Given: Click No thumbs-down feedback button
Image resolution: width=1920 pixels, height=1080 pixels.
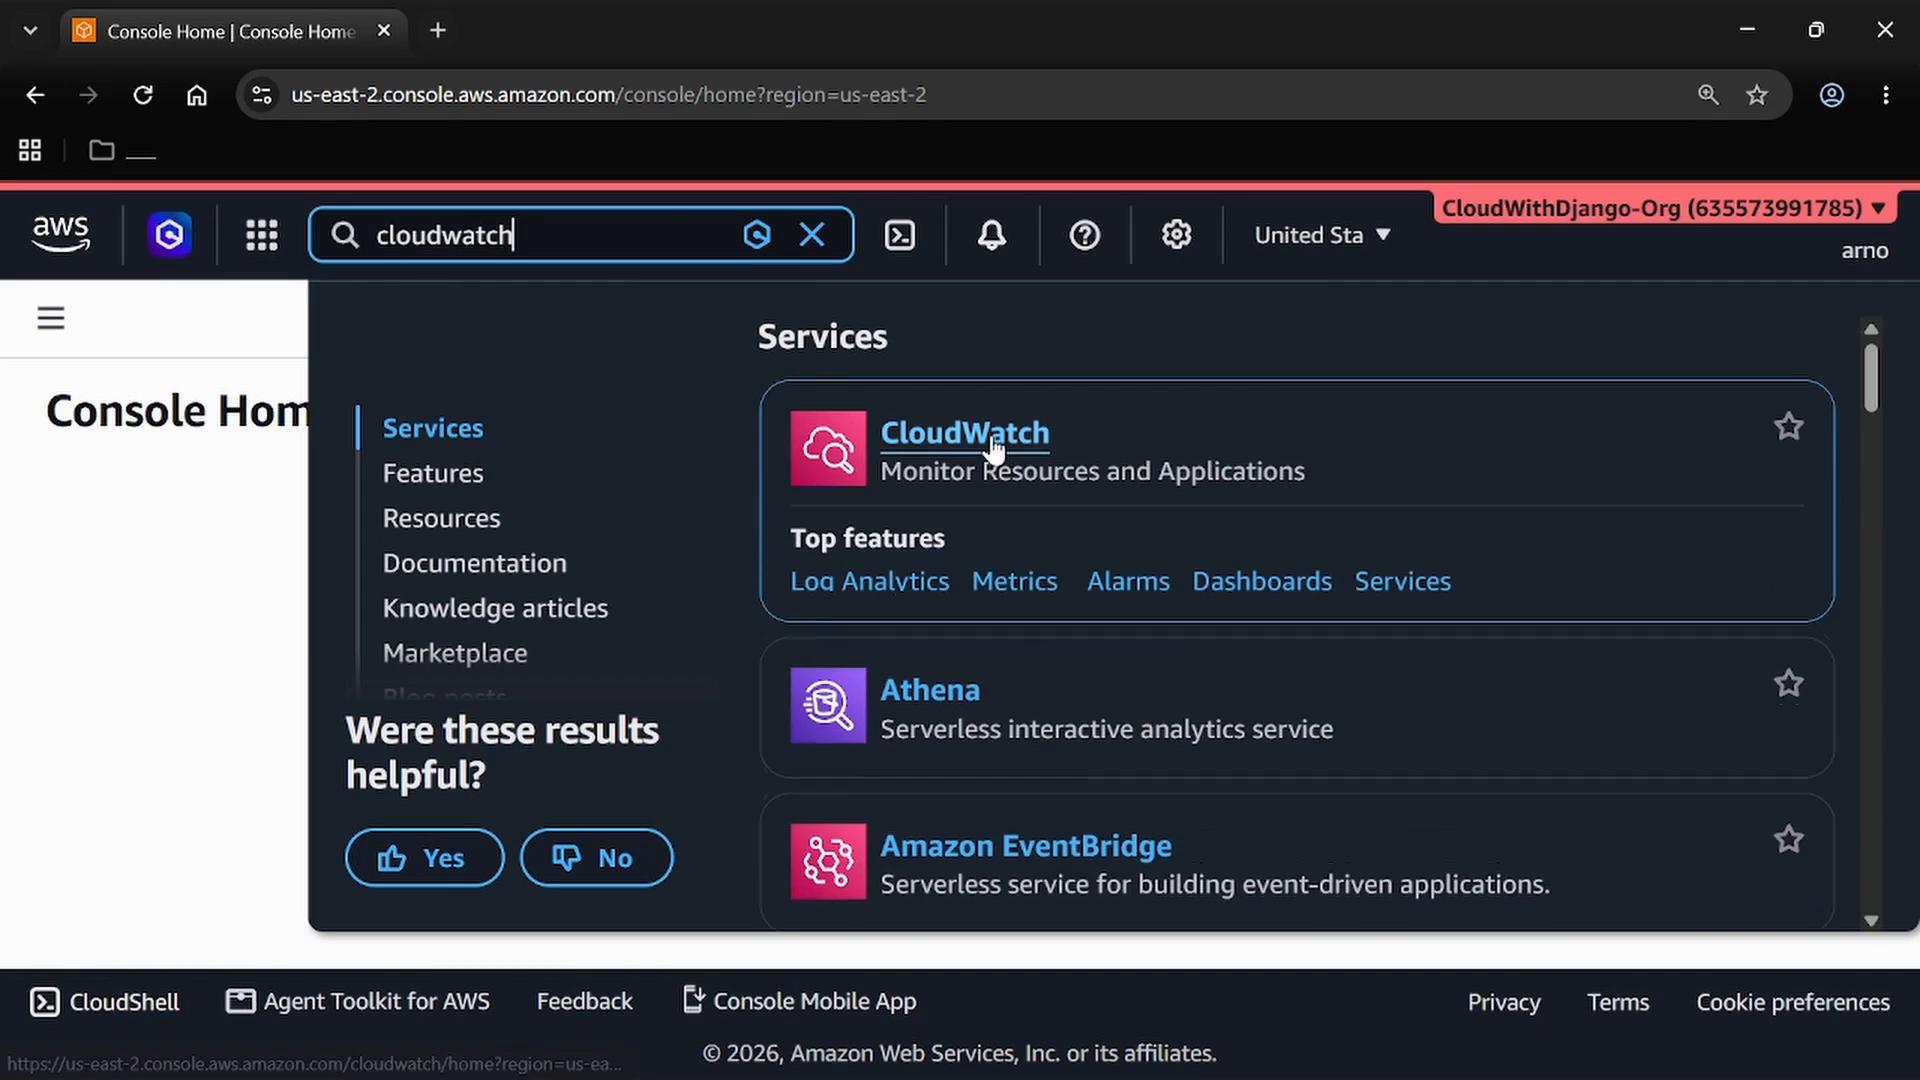Looking at the screenshot, I should point(596,858).
